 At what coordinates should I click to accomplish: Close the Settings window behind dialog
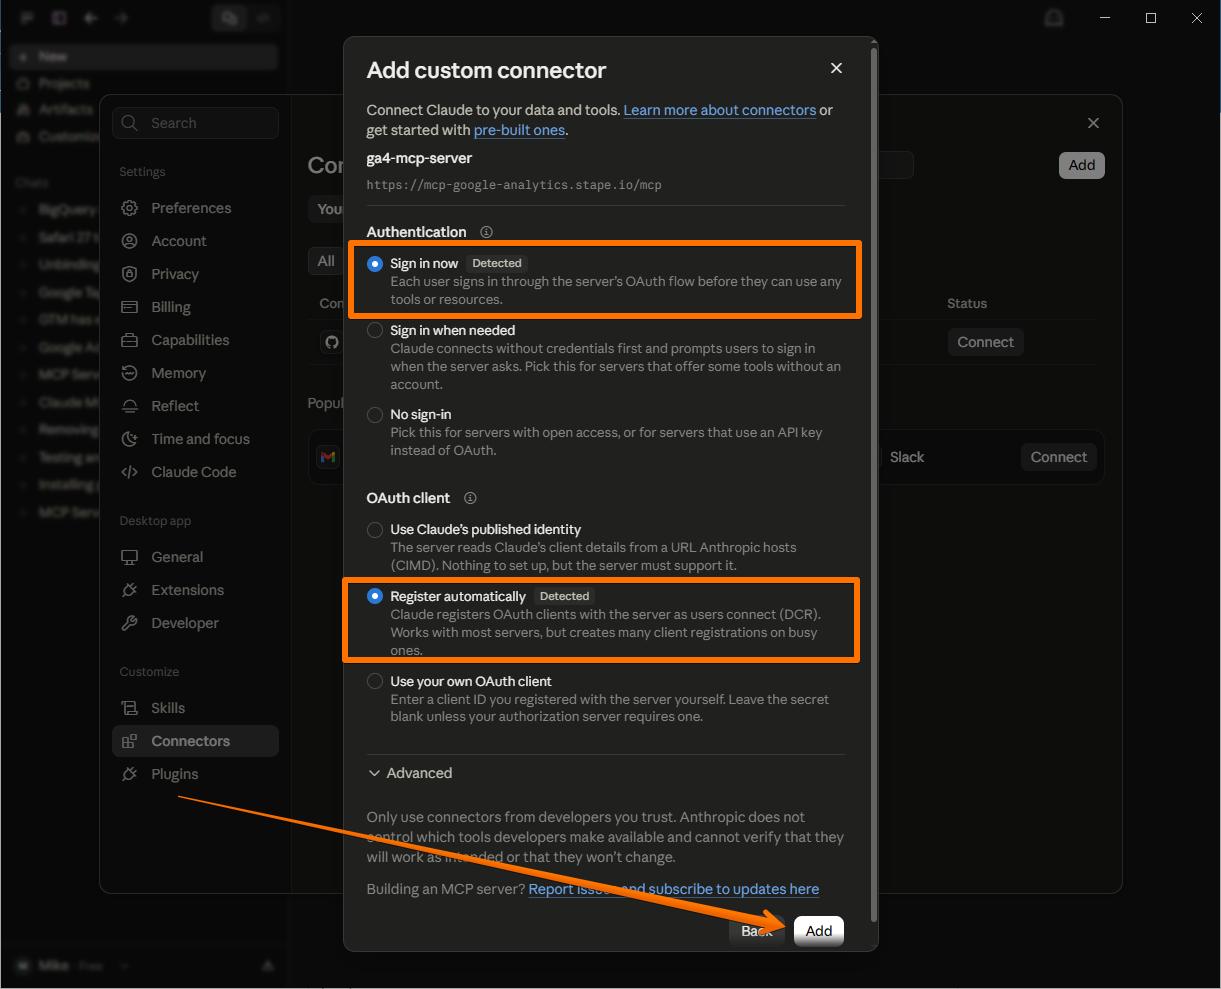pyautogui.click(x=1093, y=123)
